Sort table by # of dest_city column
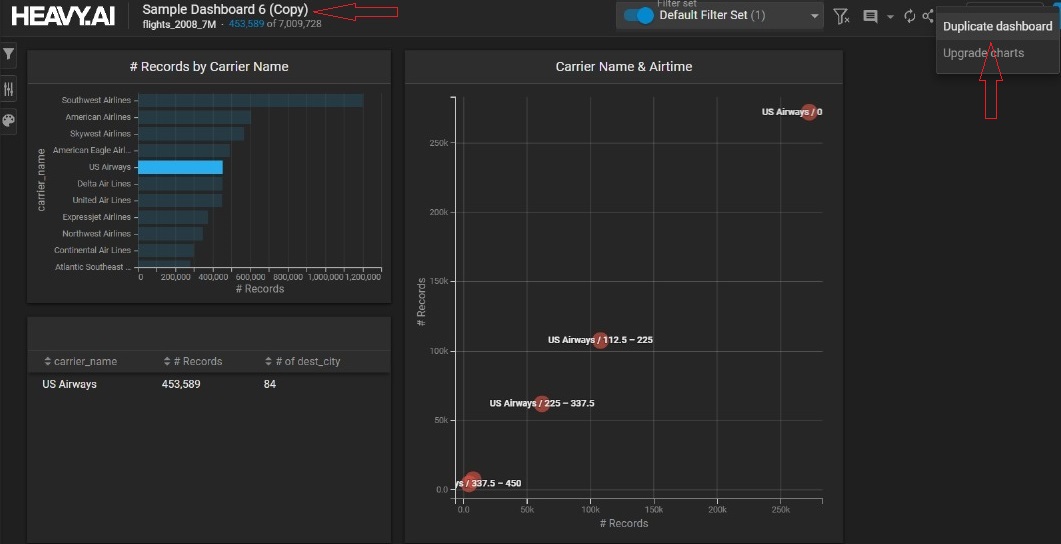The width and height of the screenshot is (1061, 544). pos(302,361)
